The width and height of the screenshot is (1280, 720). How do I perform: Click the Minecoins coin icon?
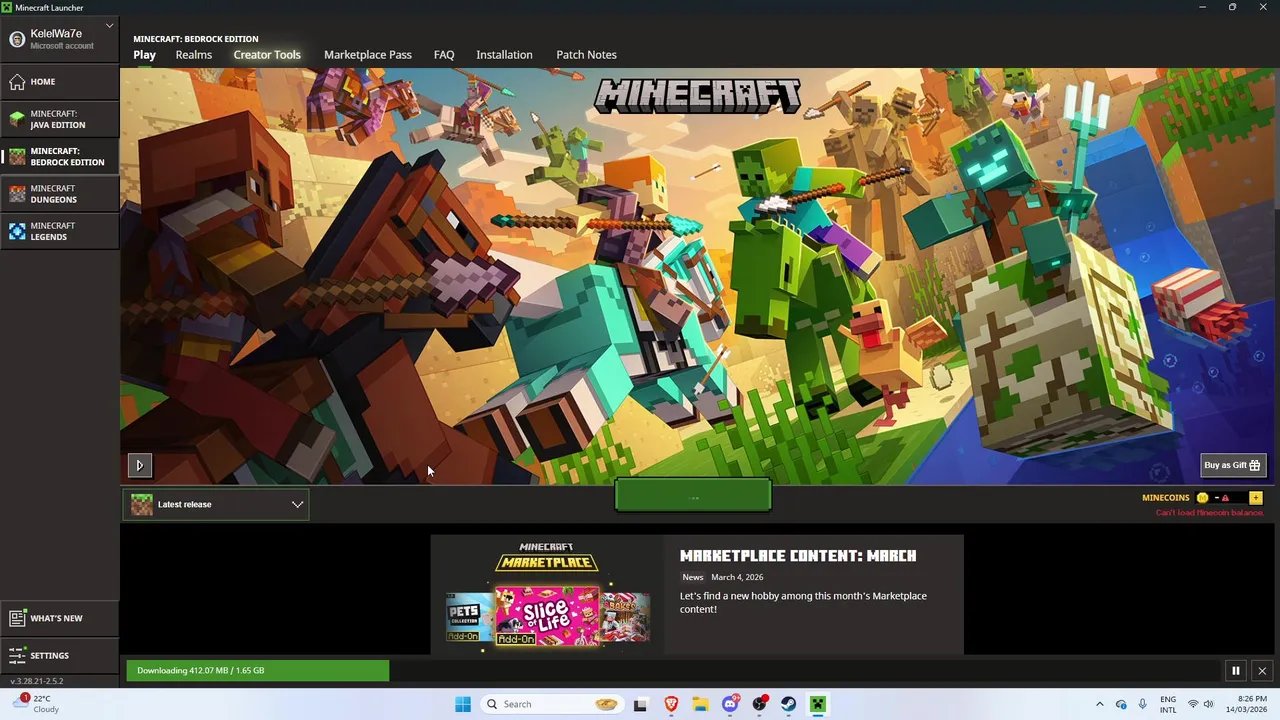[1202, 498]
